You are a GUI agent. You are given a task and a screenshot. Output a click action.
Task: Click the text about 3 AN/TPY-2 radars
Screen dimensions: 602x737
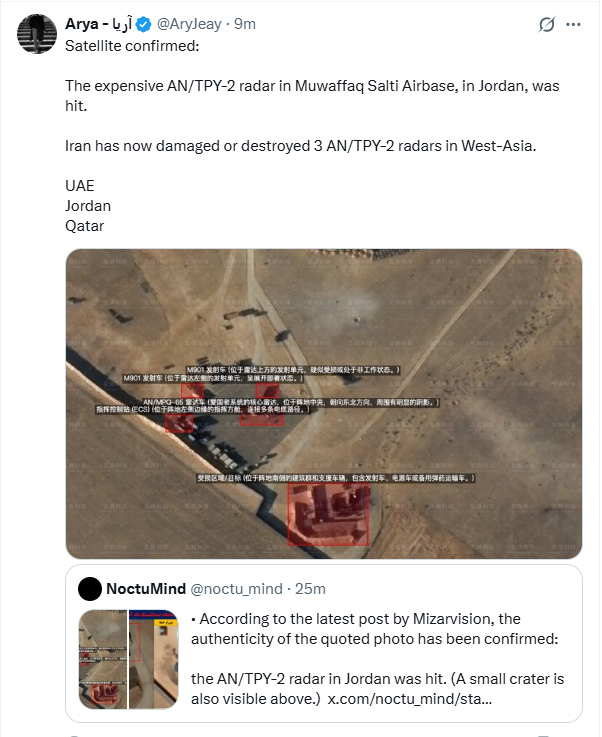301,146
